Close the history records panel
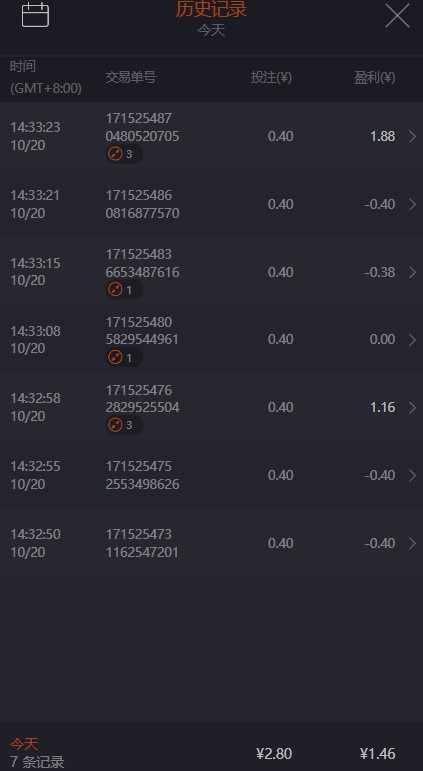Viewport: 423px width, 771px height. pos(397,15)
